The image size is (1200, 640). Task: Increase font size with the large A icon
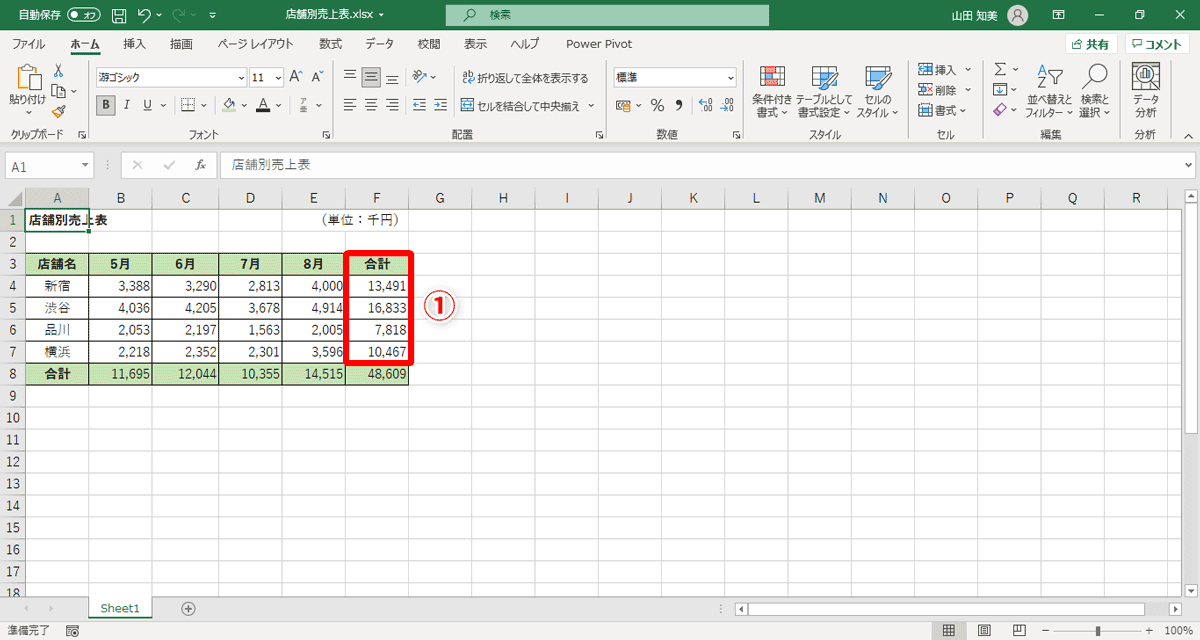295,77
